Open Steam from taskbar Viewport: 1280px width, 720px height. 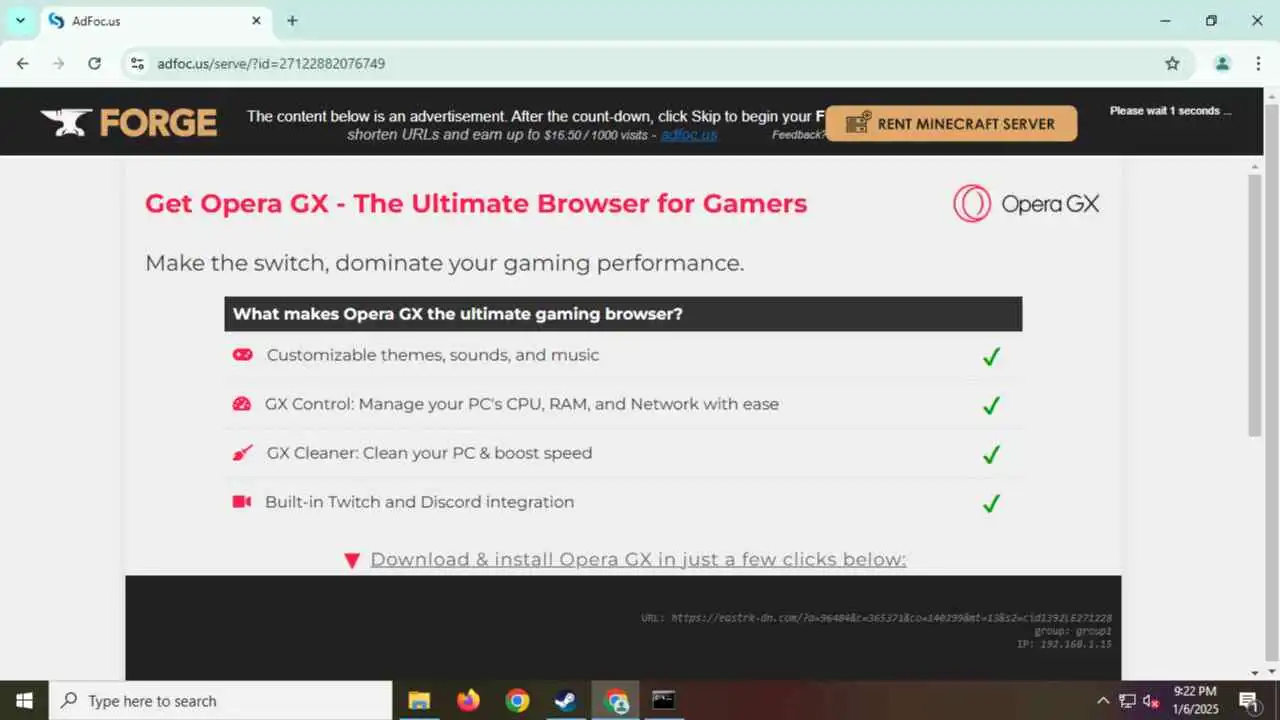point(566,700)
